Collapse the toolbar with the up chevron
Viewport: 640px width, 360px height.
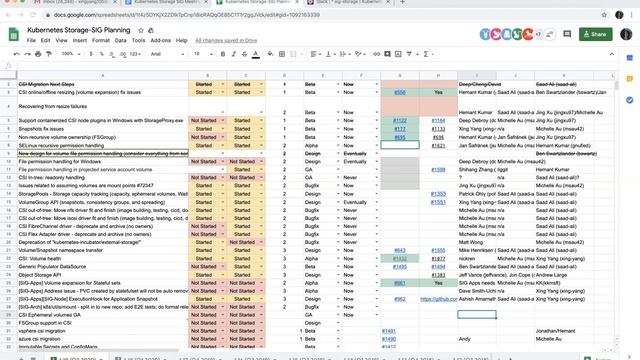click(611, 54)
